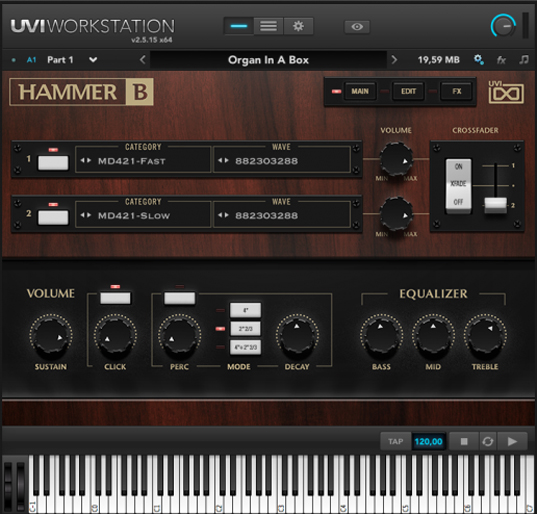Change layer 2 category with arrows
Viewport: 537px width, 514px height.
86,215
